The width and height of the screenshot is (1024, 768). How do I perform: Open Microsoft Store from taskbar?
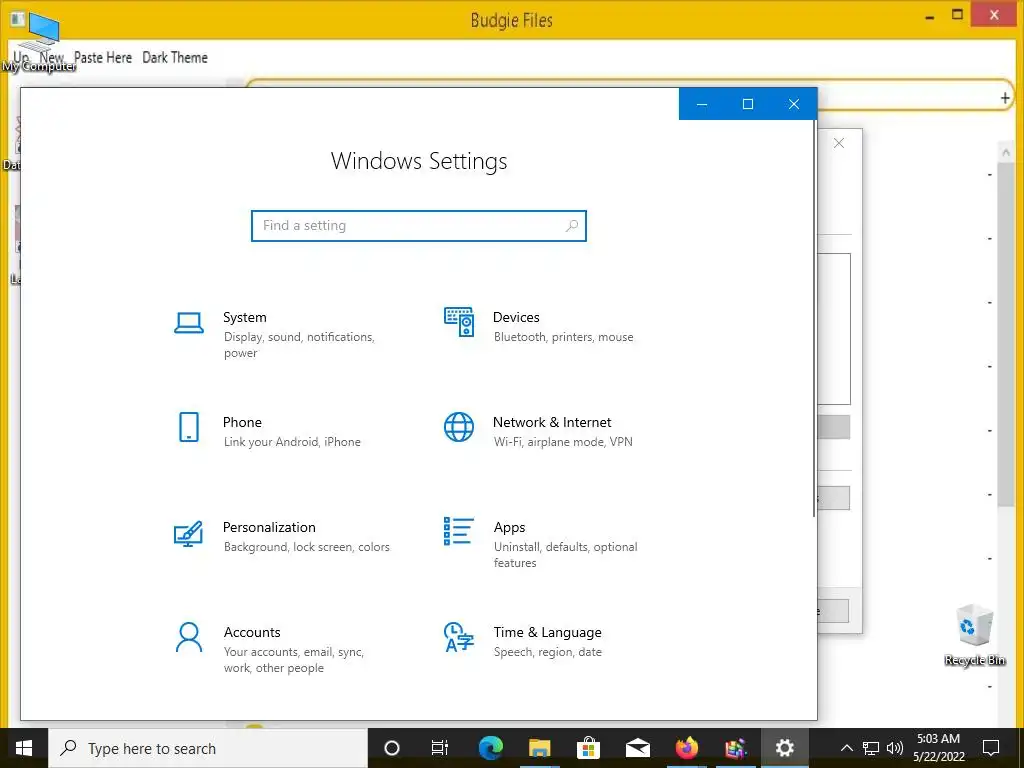pos(588,748)
